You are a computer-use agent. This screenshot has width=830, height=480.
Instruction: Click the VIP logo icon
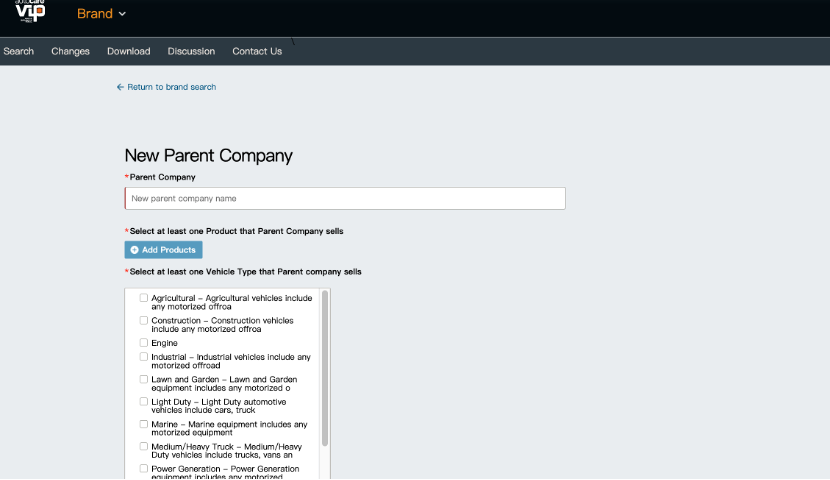[x=30, y=11]
